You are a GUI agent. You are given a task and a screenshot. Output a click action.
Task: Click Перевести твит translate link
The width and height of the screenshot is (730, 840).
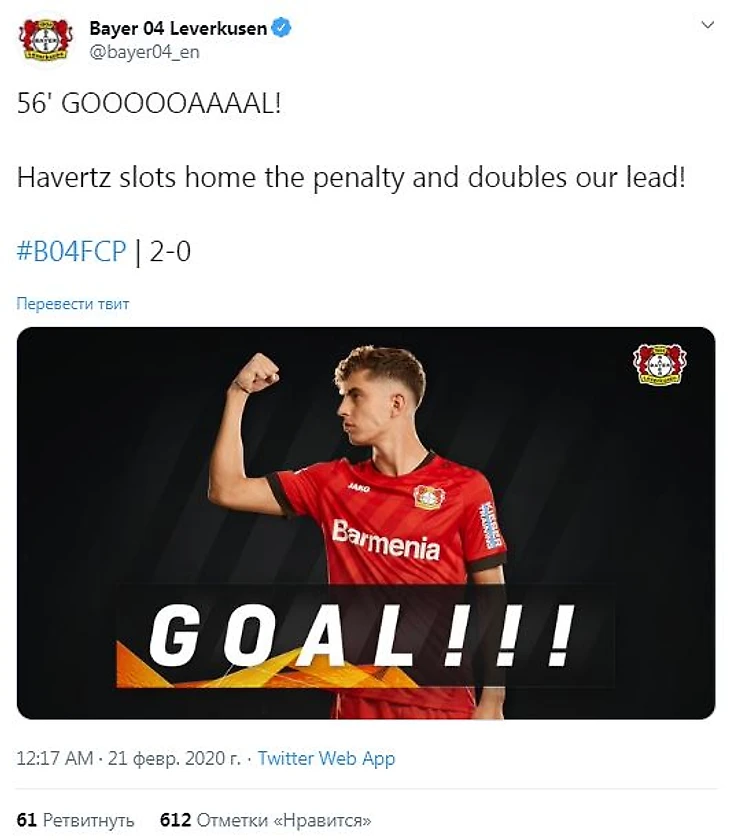73,304
